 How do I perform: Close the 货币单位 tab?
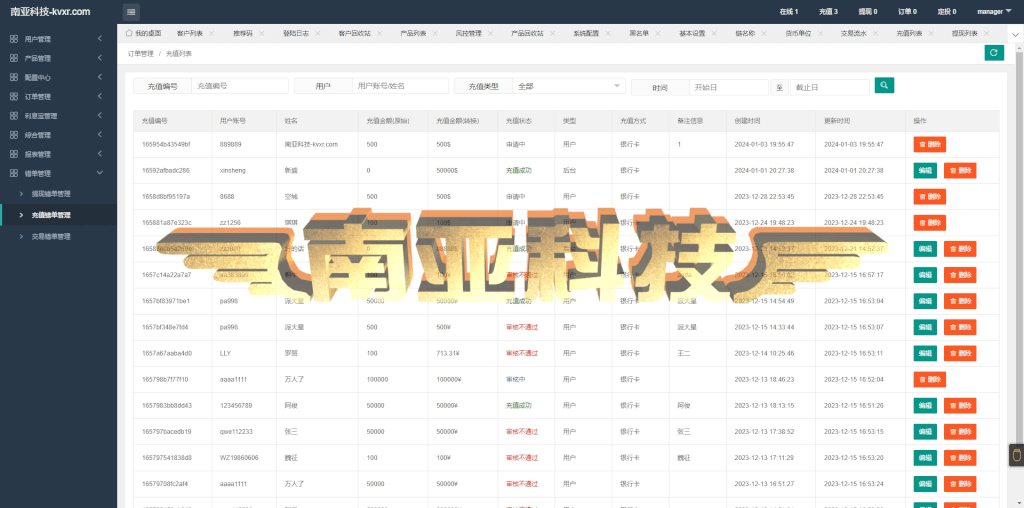[x=820, y=33]
